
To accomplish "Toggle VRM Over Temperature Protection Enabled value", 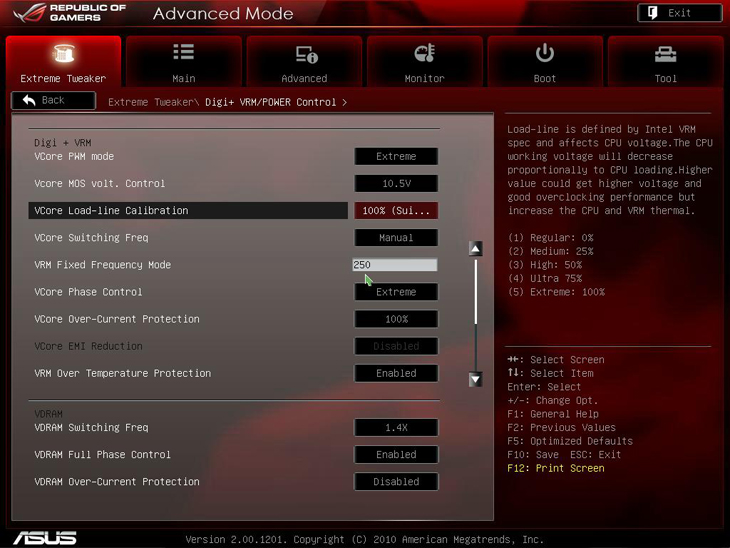I will 396,373.
